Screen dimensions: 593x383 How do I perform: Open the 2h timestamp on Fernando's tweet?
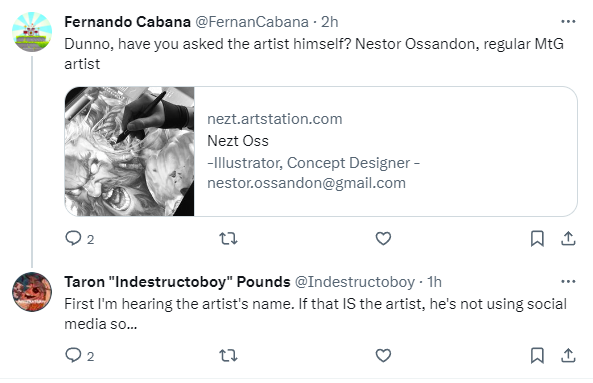coord(329,22)
